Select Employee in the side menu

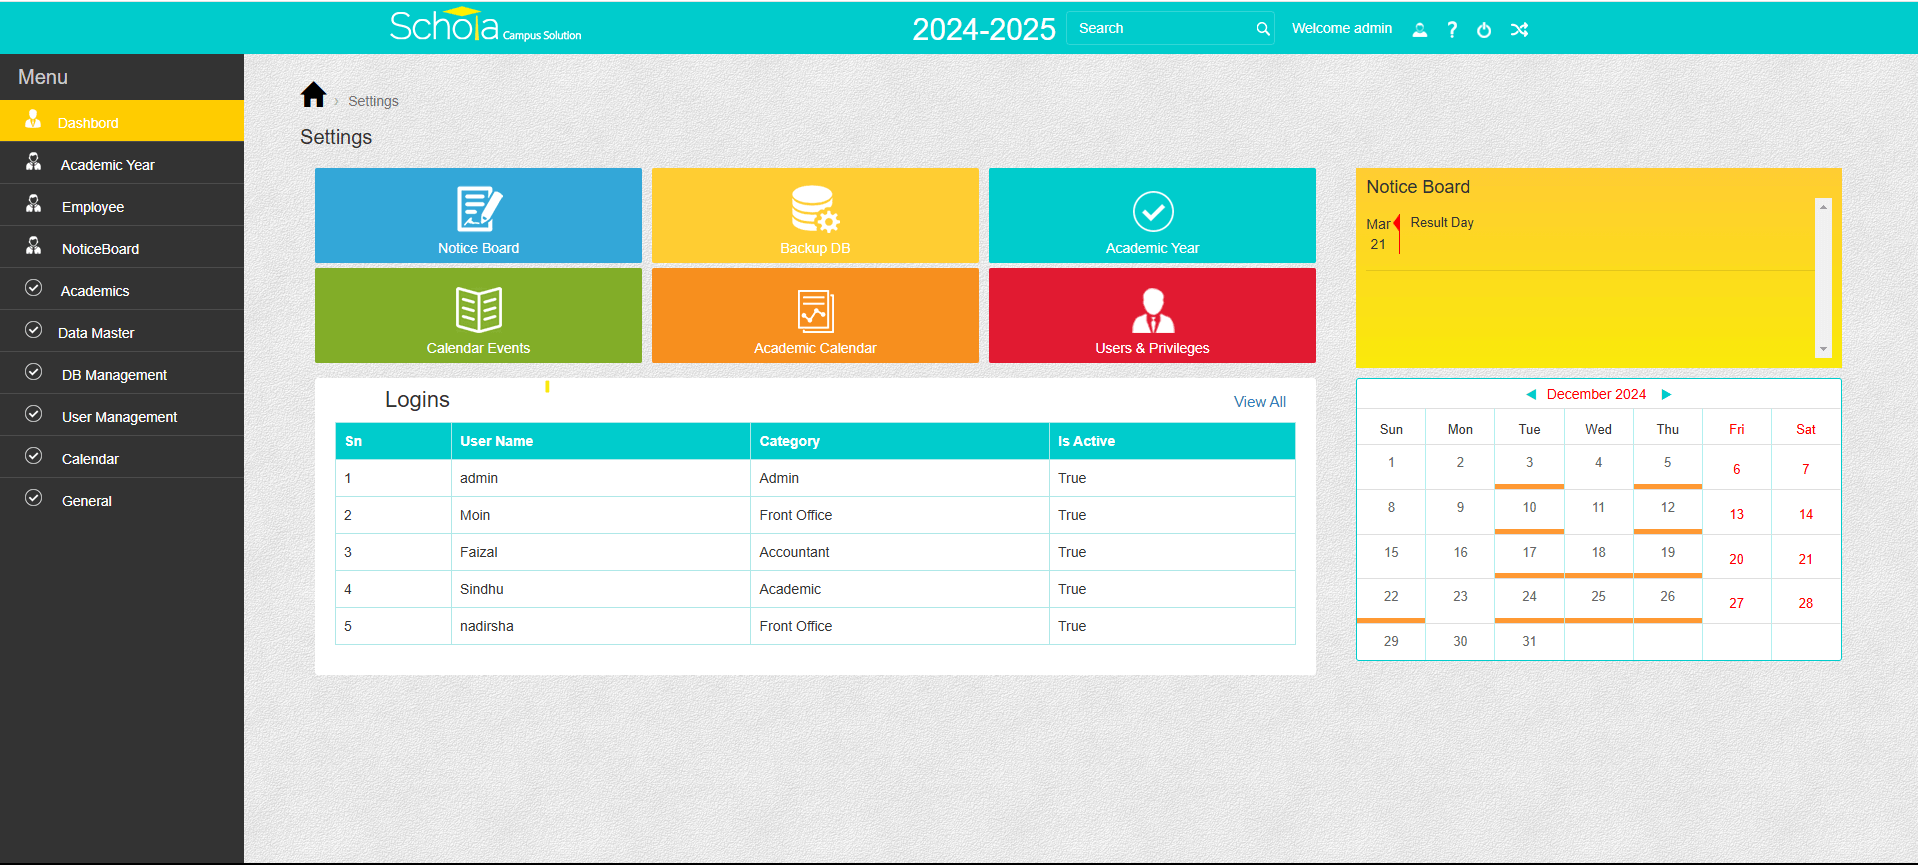93,207
